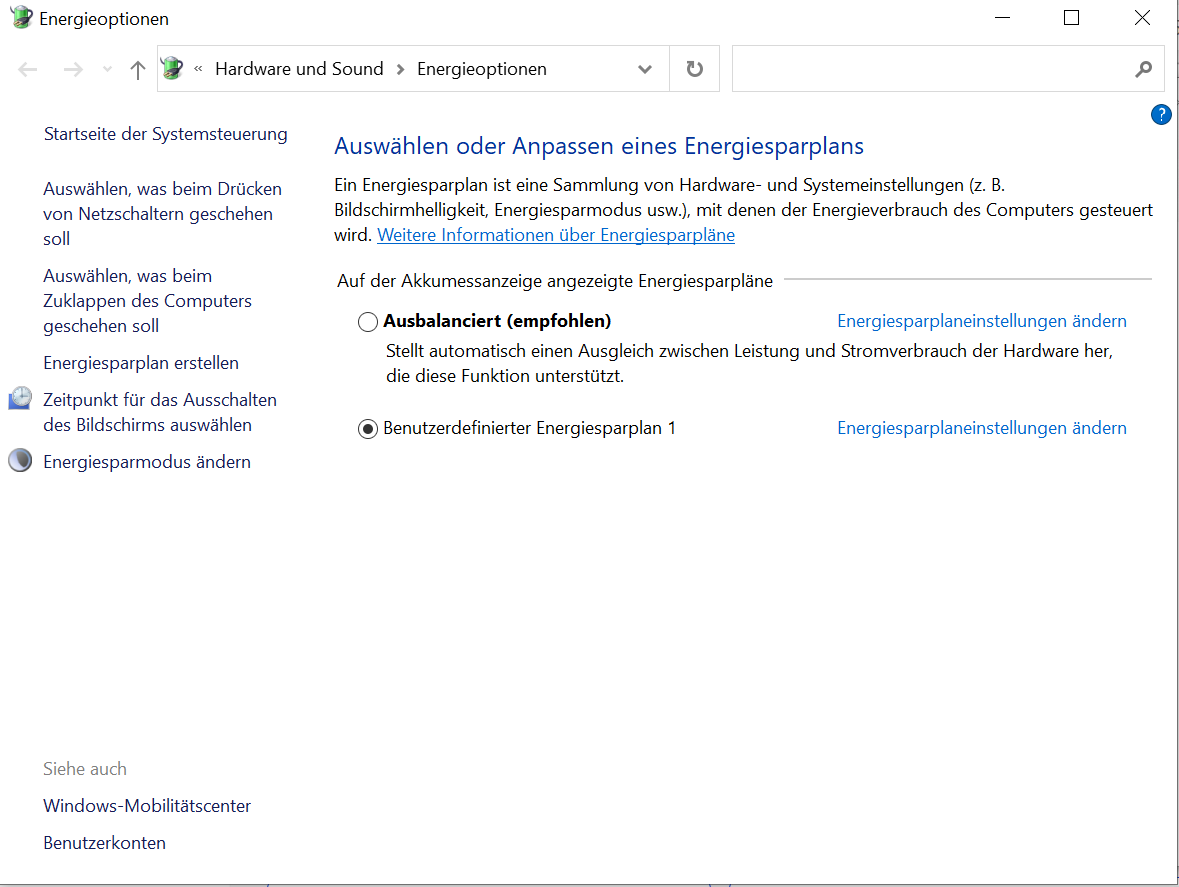Viewport: 1179px width, 887px height.
Task: Open Zeitpunkt für das Ausschalten des Bildschirms
Action: [x=159, y=412]
